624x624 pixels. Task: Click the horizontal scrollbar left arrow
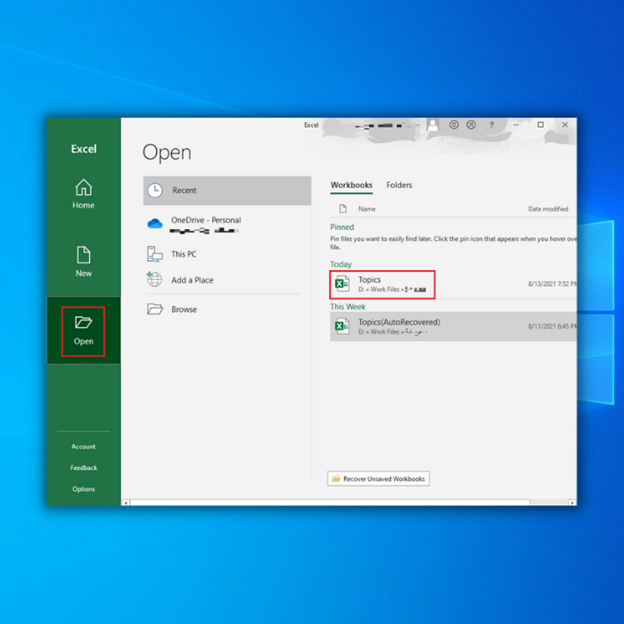(126, 503)
